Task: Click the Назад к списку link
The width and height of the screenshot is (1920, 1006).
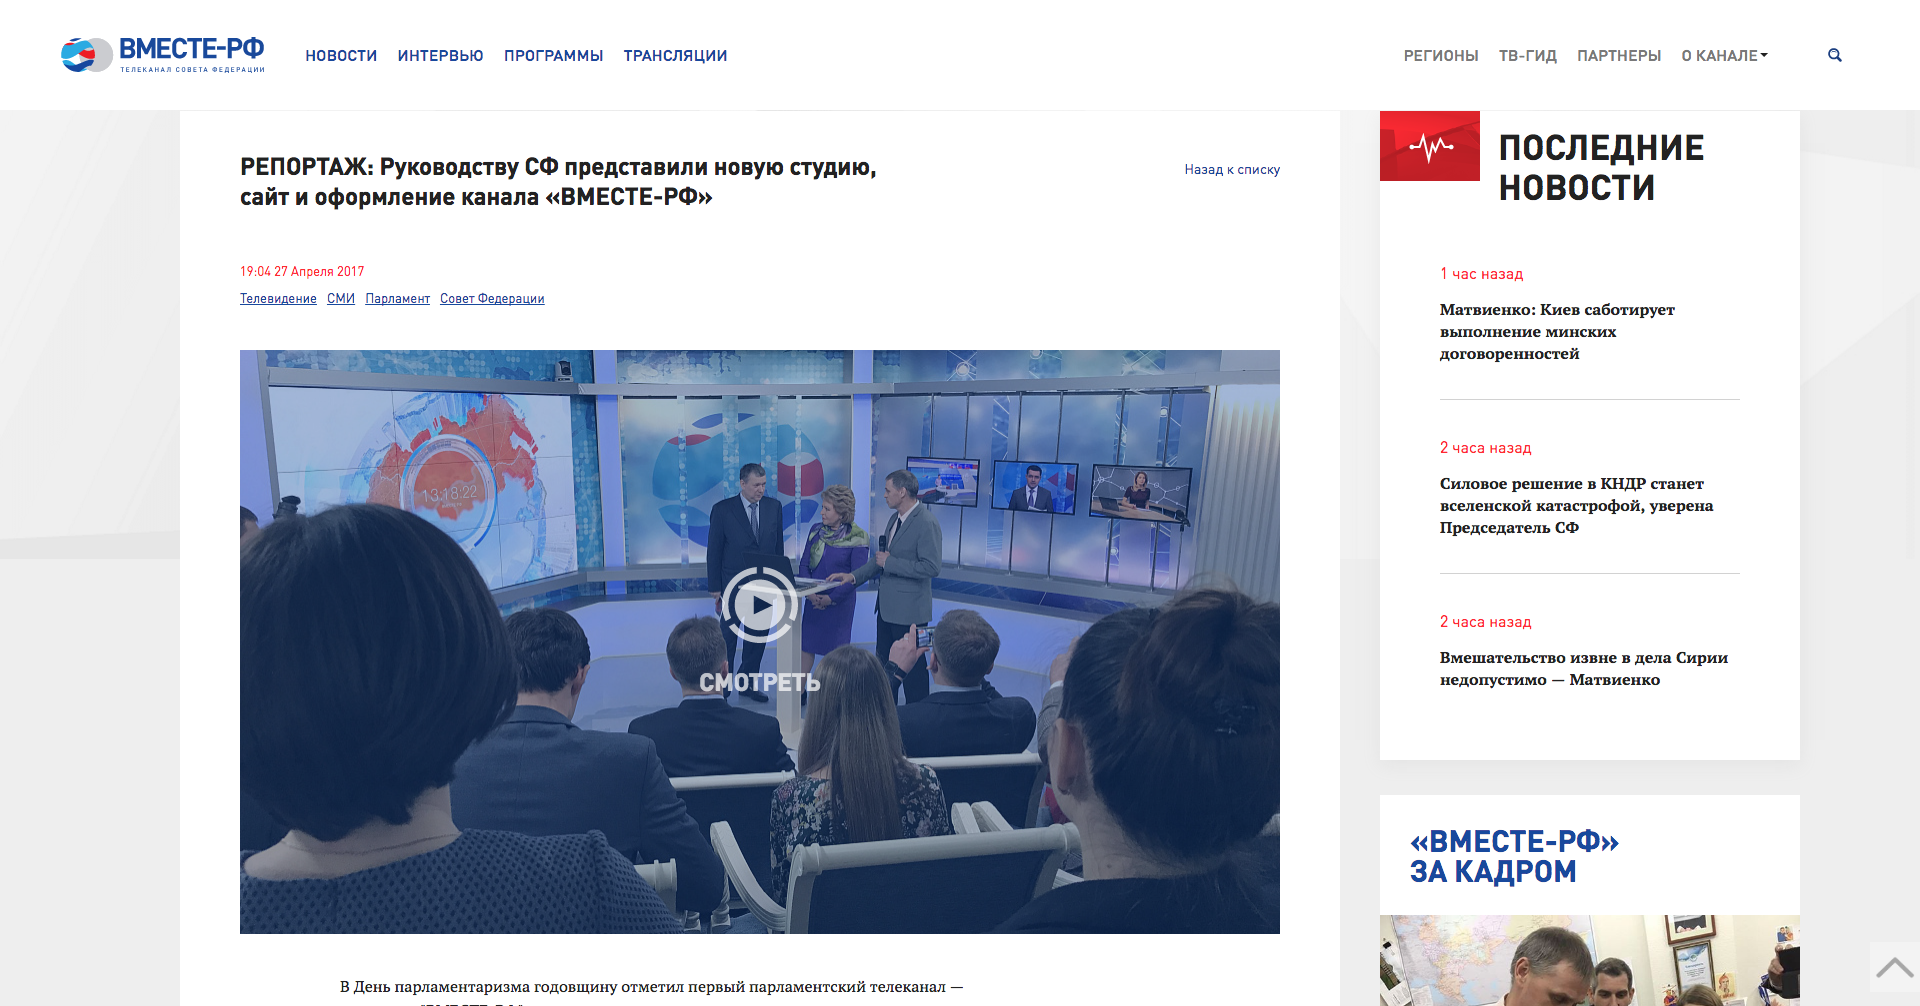Action: pos(1232,170)
